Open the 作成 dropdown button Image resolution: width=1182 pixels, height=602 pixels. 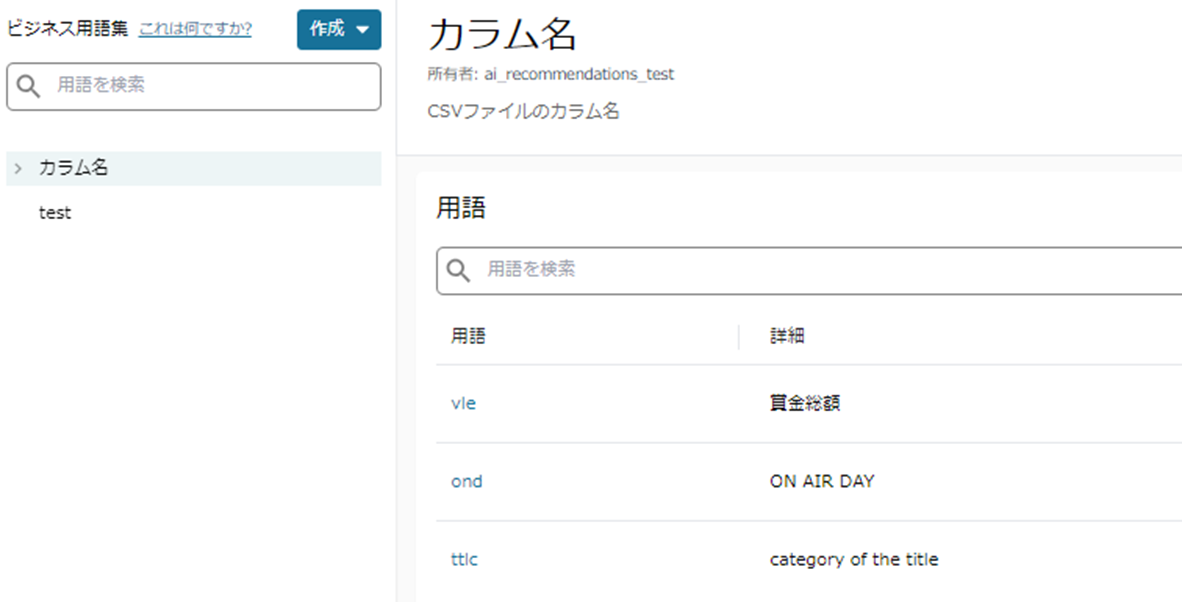pos(338,29)
